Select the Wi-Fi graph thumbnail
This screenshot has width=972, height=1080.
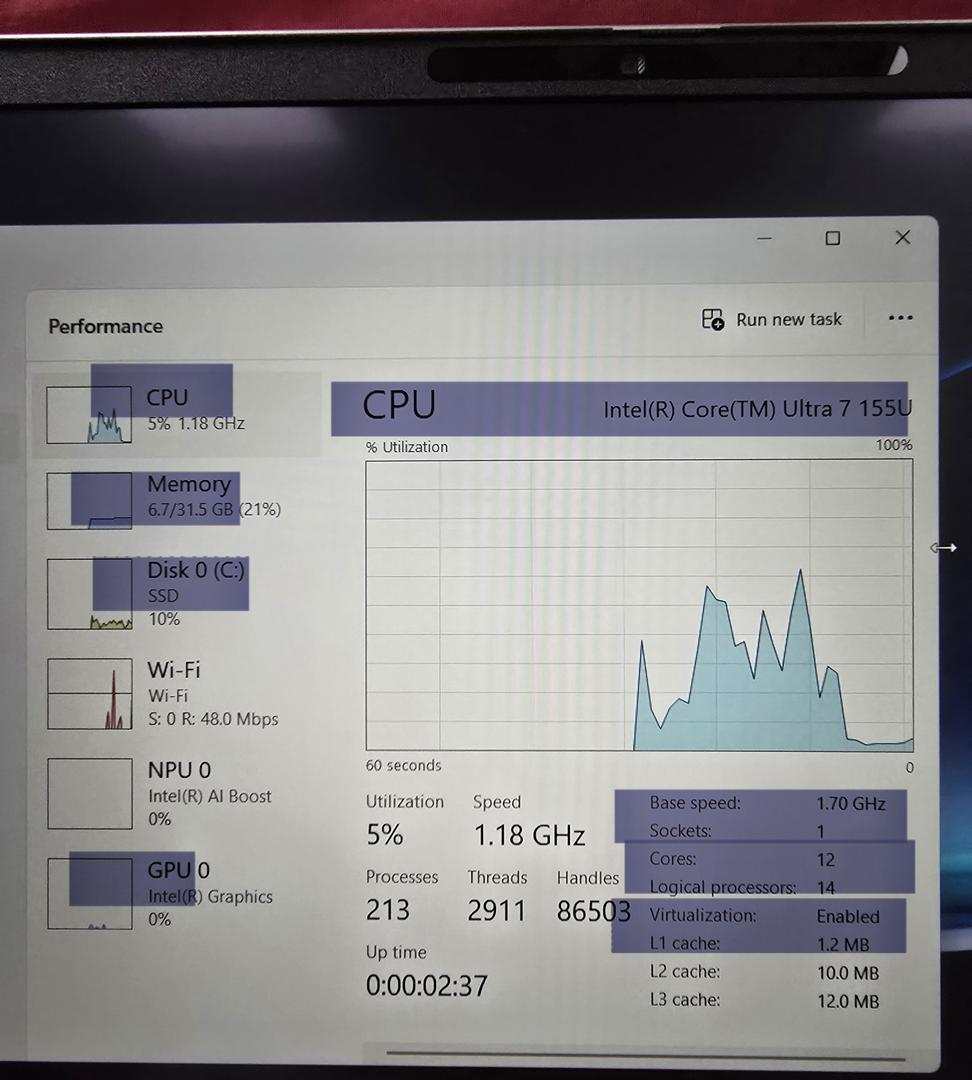coord(90,694)
